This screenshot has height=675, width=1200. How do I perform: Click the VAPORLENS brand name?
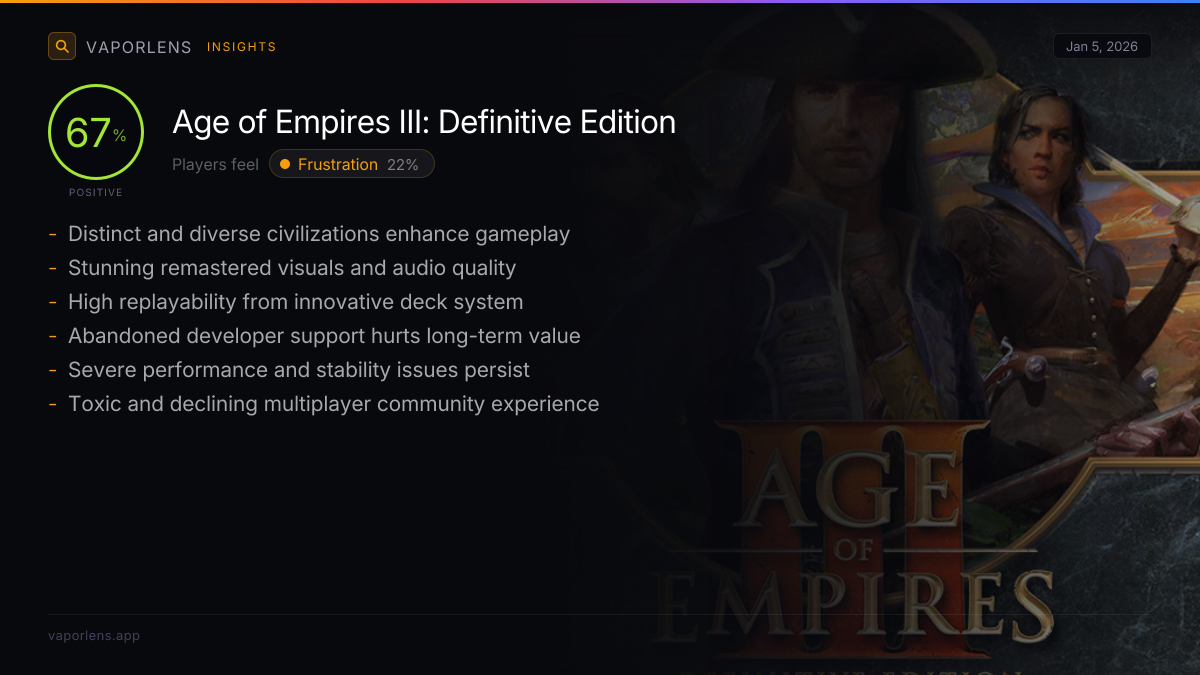(139, 47)
